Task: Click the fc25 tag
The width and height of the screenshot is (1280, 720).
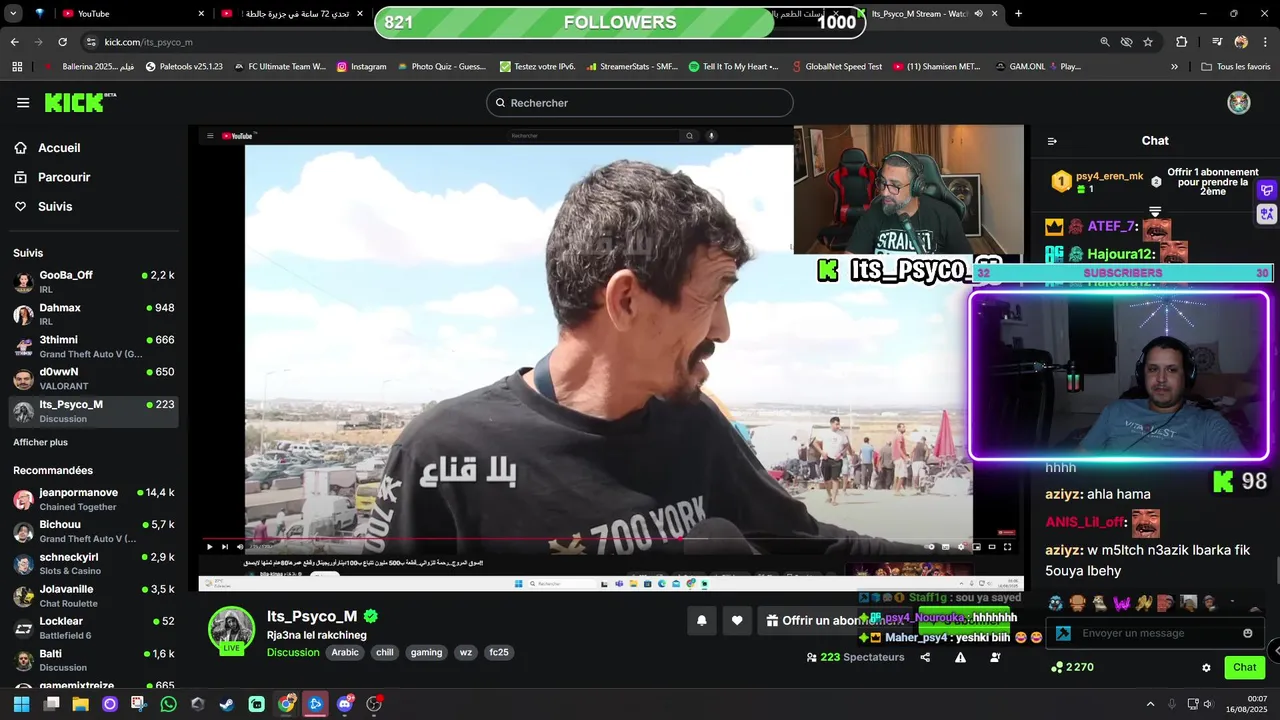Action: point(498,652)
